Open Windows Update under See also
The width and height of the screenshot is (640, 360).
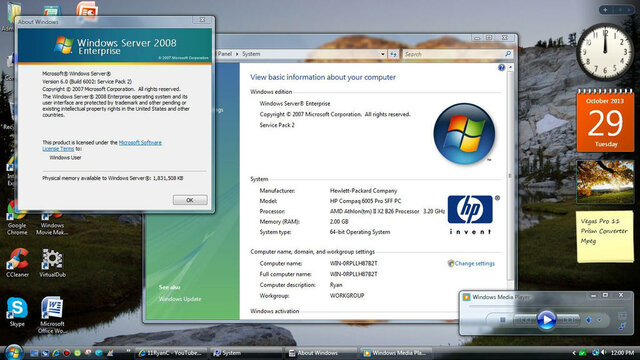(180, 299)
